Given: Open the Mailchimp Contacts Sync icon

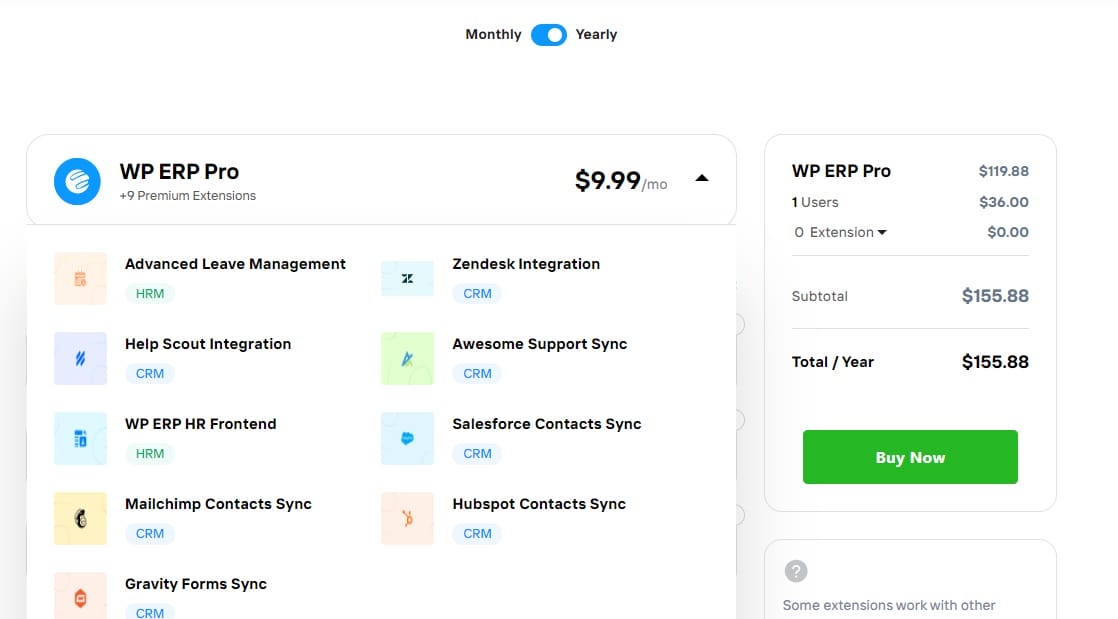Looking at the screenshot, I should (x=81, y=518).
